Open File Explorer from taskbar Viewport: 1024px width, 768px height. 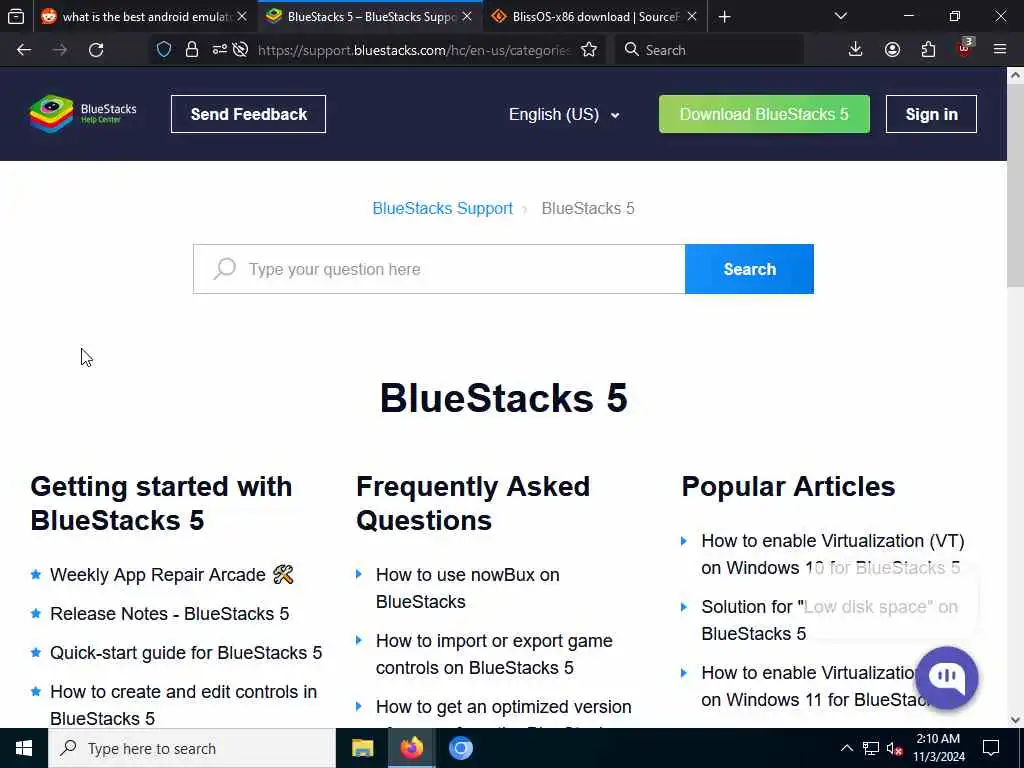[x=362, y=748]
